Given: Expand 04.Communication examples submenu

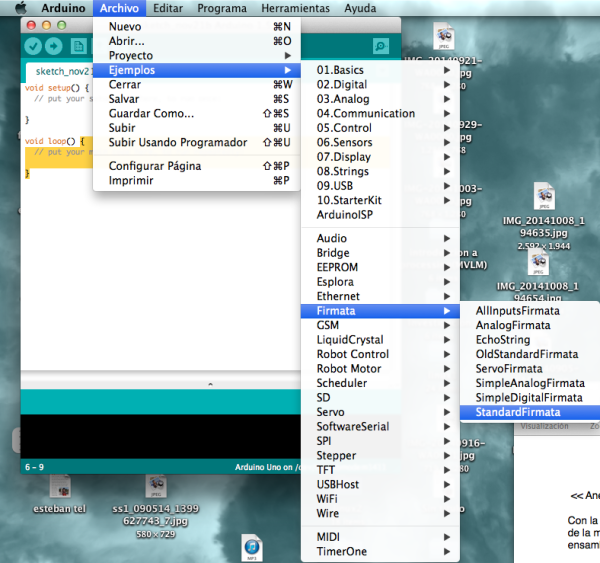Looking at the screenshot, I should click(x=380, y=114).
